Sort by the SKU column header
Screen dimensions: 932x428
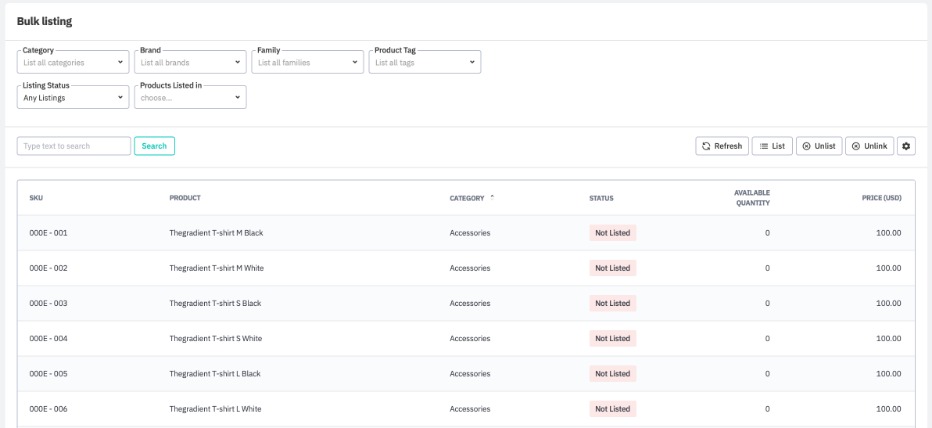(x=36, y=198)
